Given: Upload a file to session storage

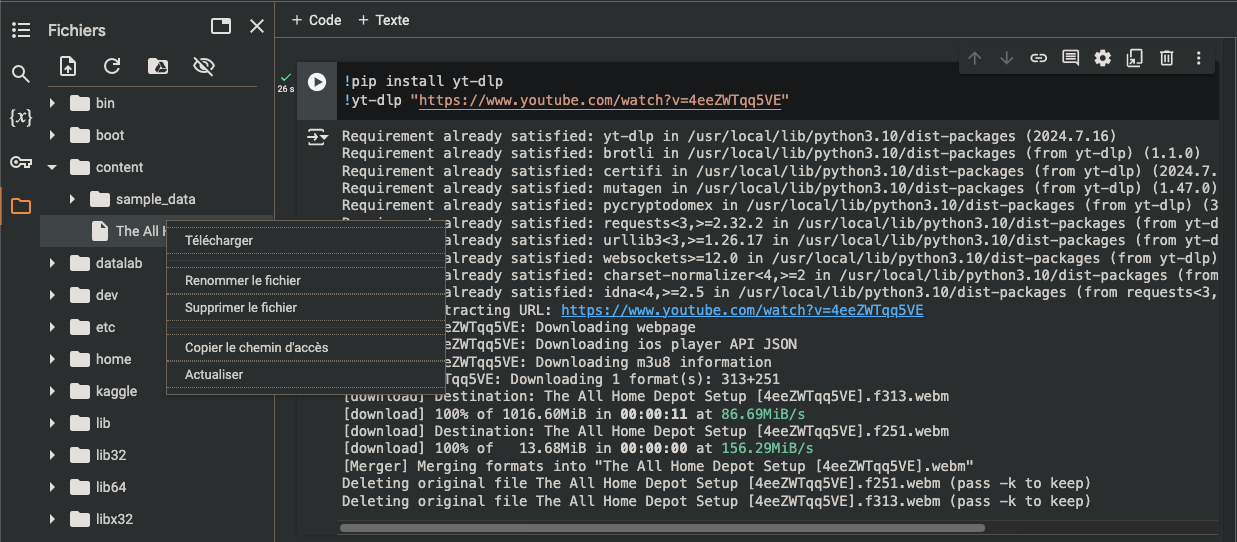Looking at the screenshot, I should coord(68,66).
